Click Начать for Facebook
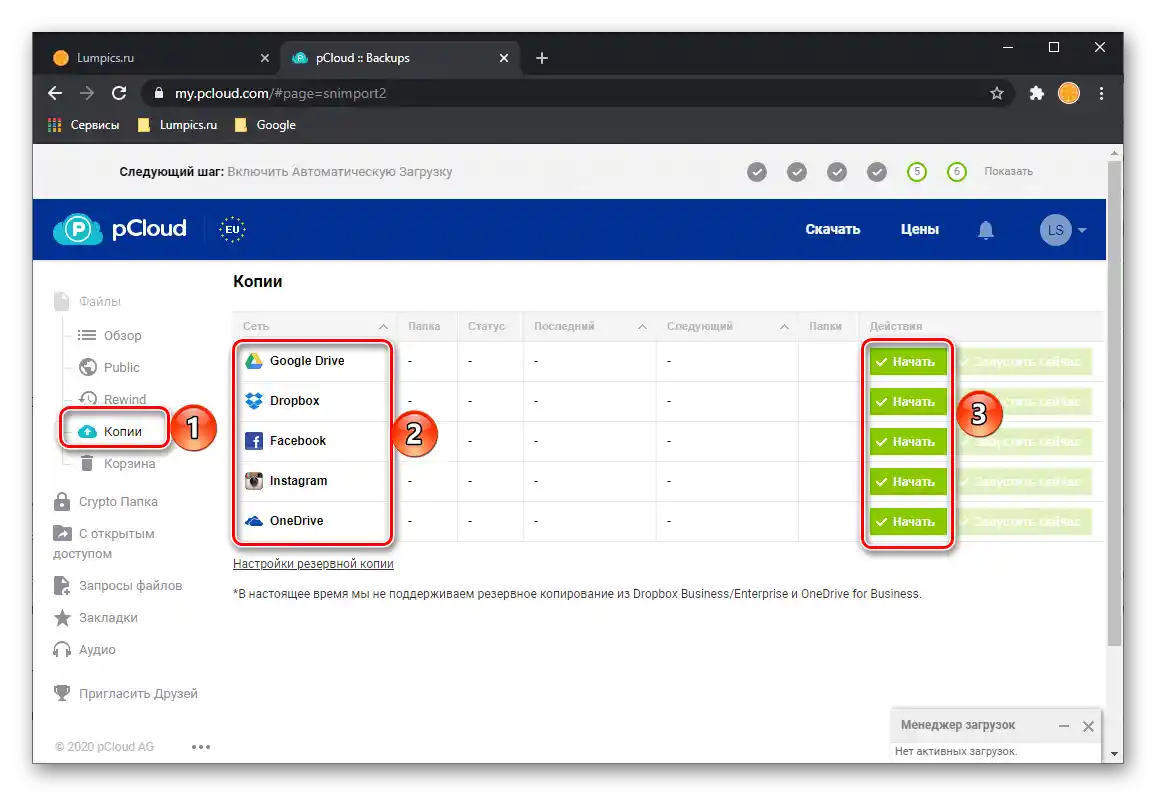Image resolution: width=1156 pixels, height=796 pixels. [x=908, y=441]
